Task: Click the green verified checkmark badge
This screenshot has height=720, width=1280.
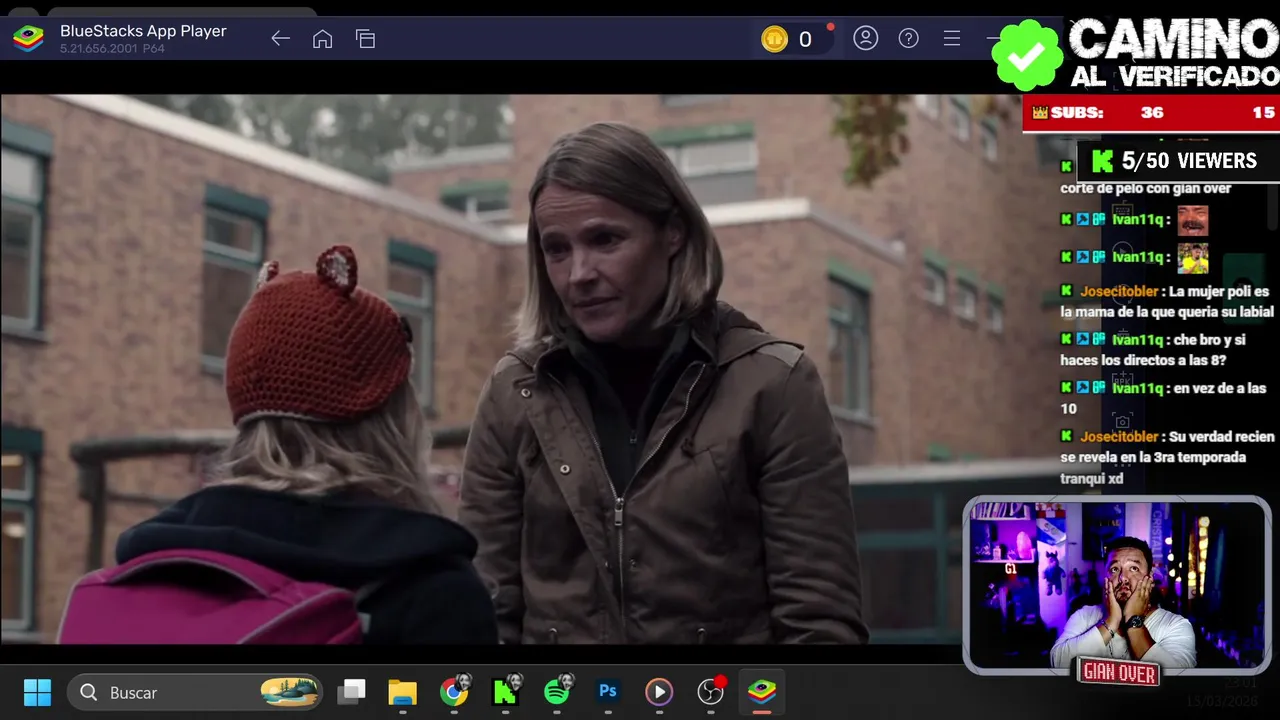Action: (x=1027, y=55)
